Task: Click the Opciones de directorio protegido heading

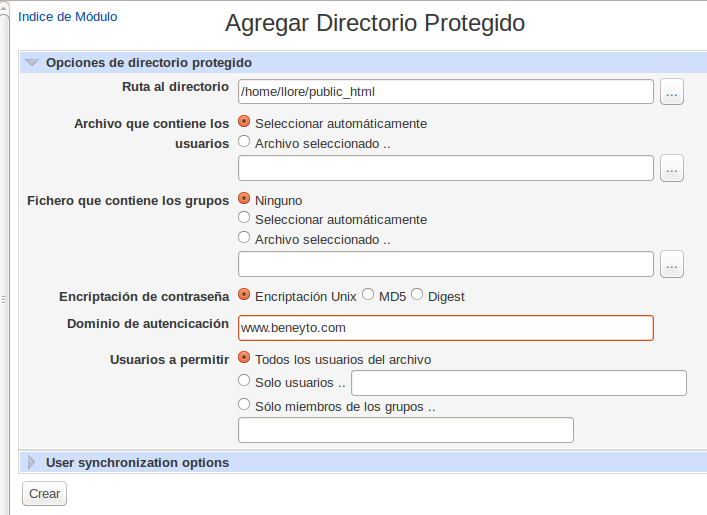Action: (149, 63)
